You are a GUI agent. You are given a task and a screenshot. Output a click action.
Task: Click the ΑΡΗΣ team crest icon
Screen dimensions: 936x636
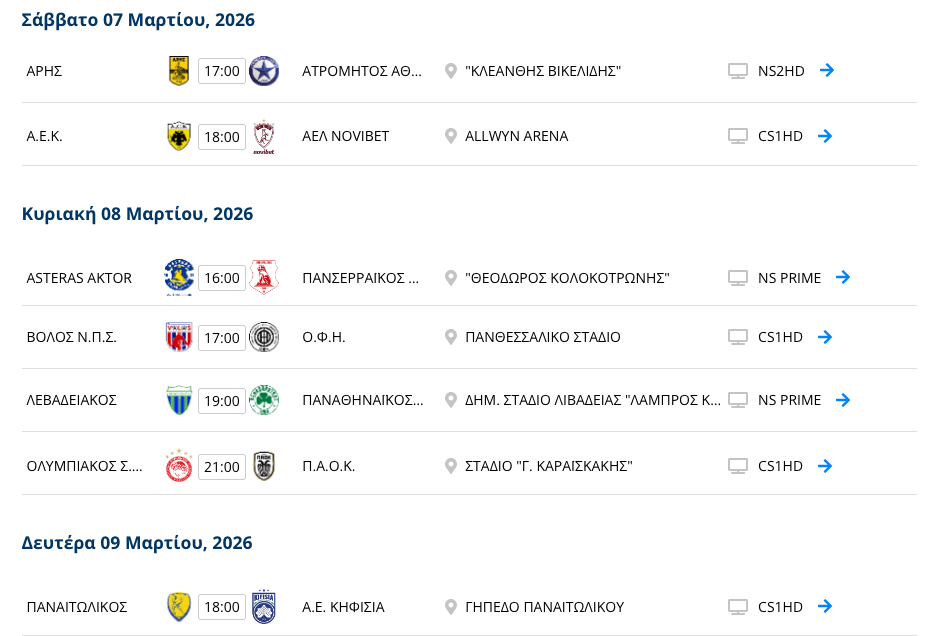[x=179, y=71]
